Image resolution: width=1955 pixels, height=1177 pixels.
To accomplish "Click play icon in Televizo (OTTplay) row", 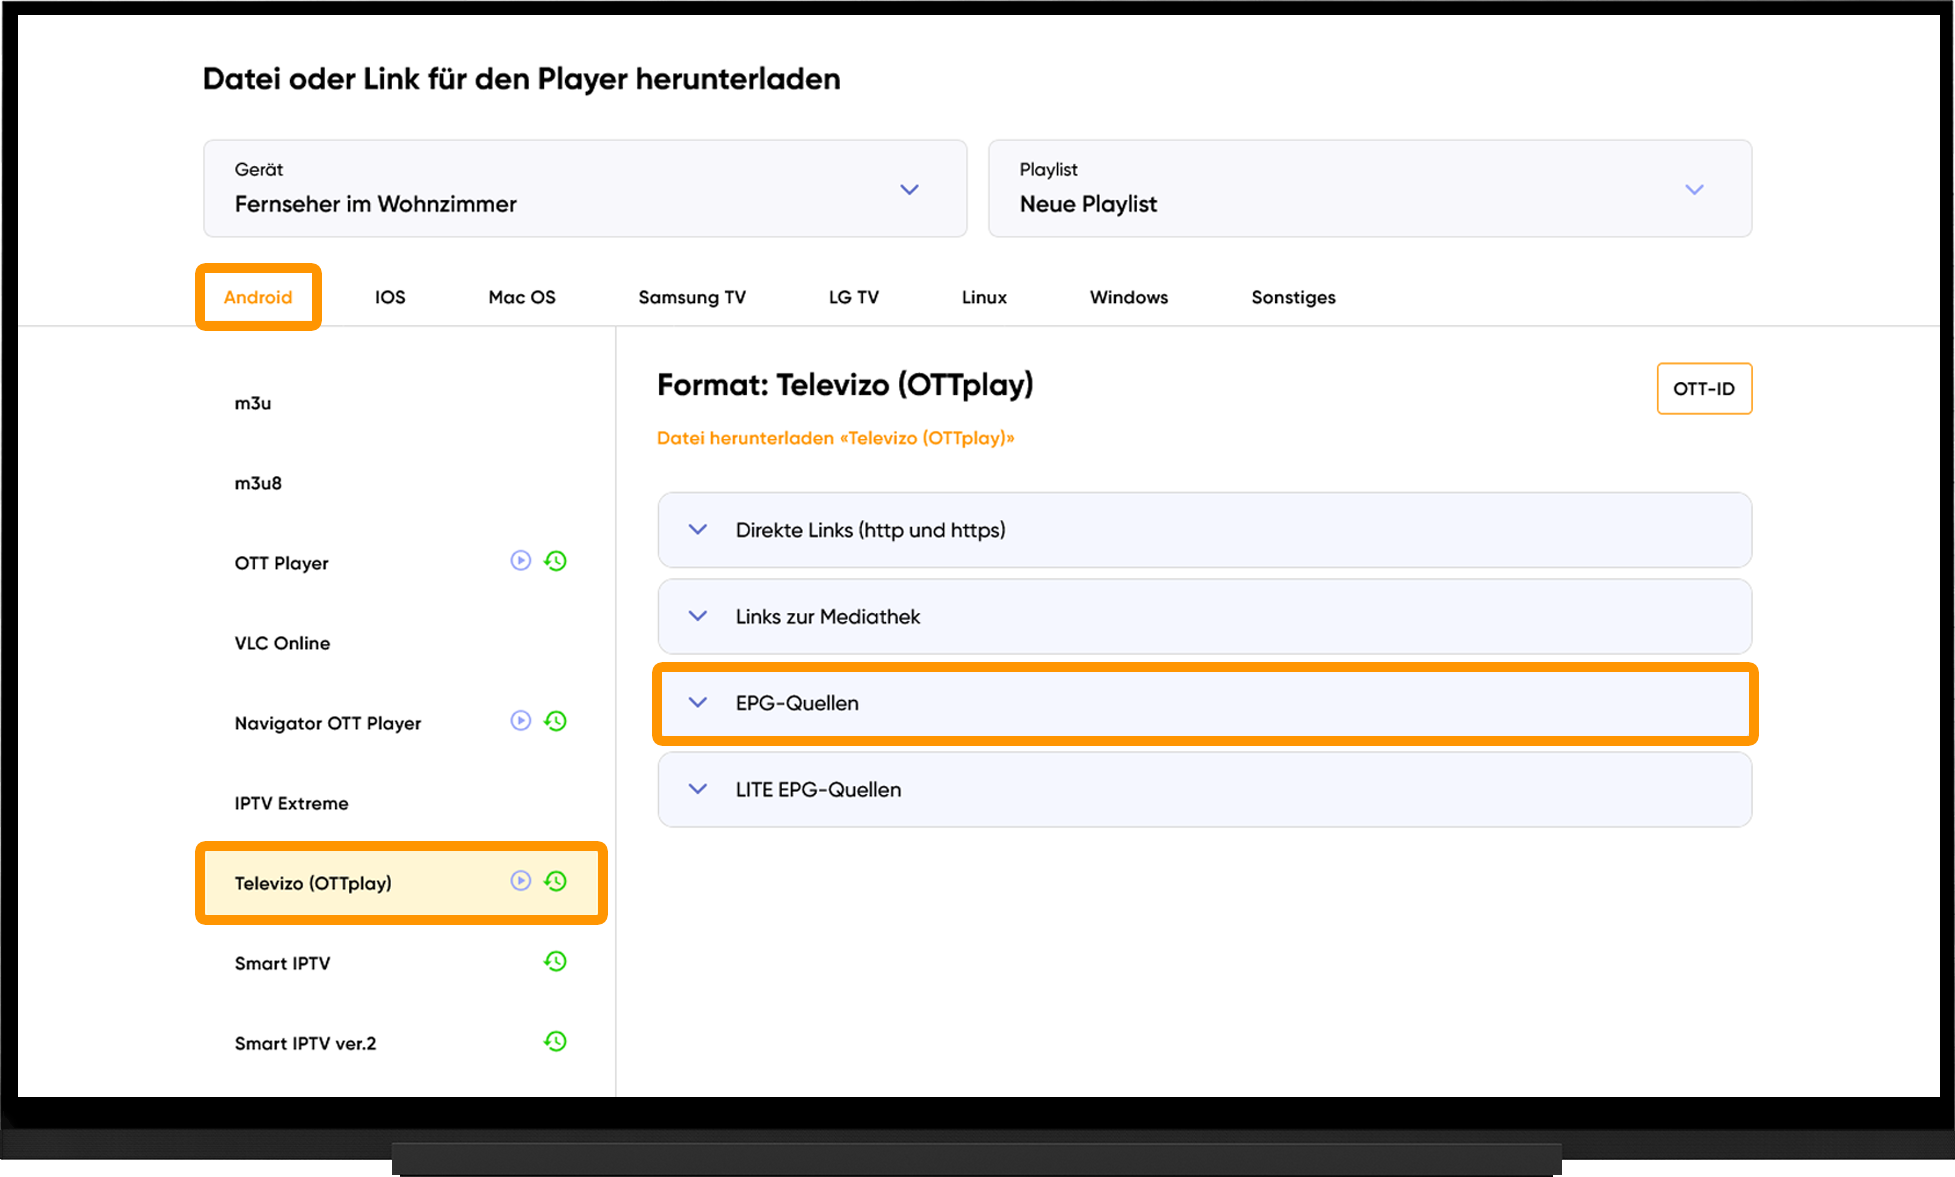I will [520, 881].
